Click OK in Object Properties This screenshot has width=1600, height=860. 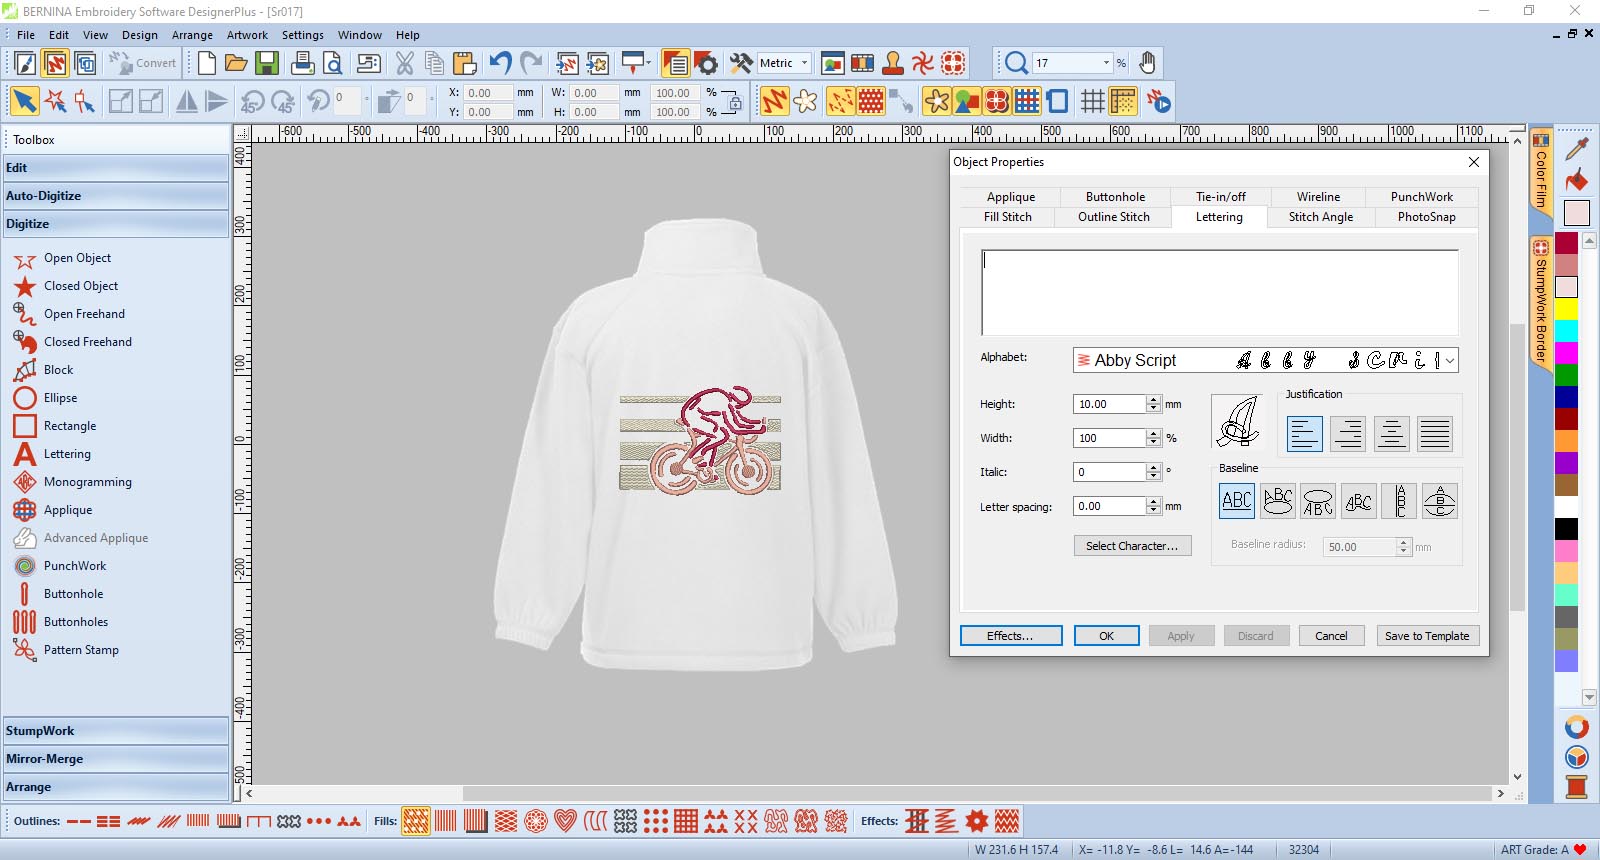pyautogui.click(x=1106, y=636)
